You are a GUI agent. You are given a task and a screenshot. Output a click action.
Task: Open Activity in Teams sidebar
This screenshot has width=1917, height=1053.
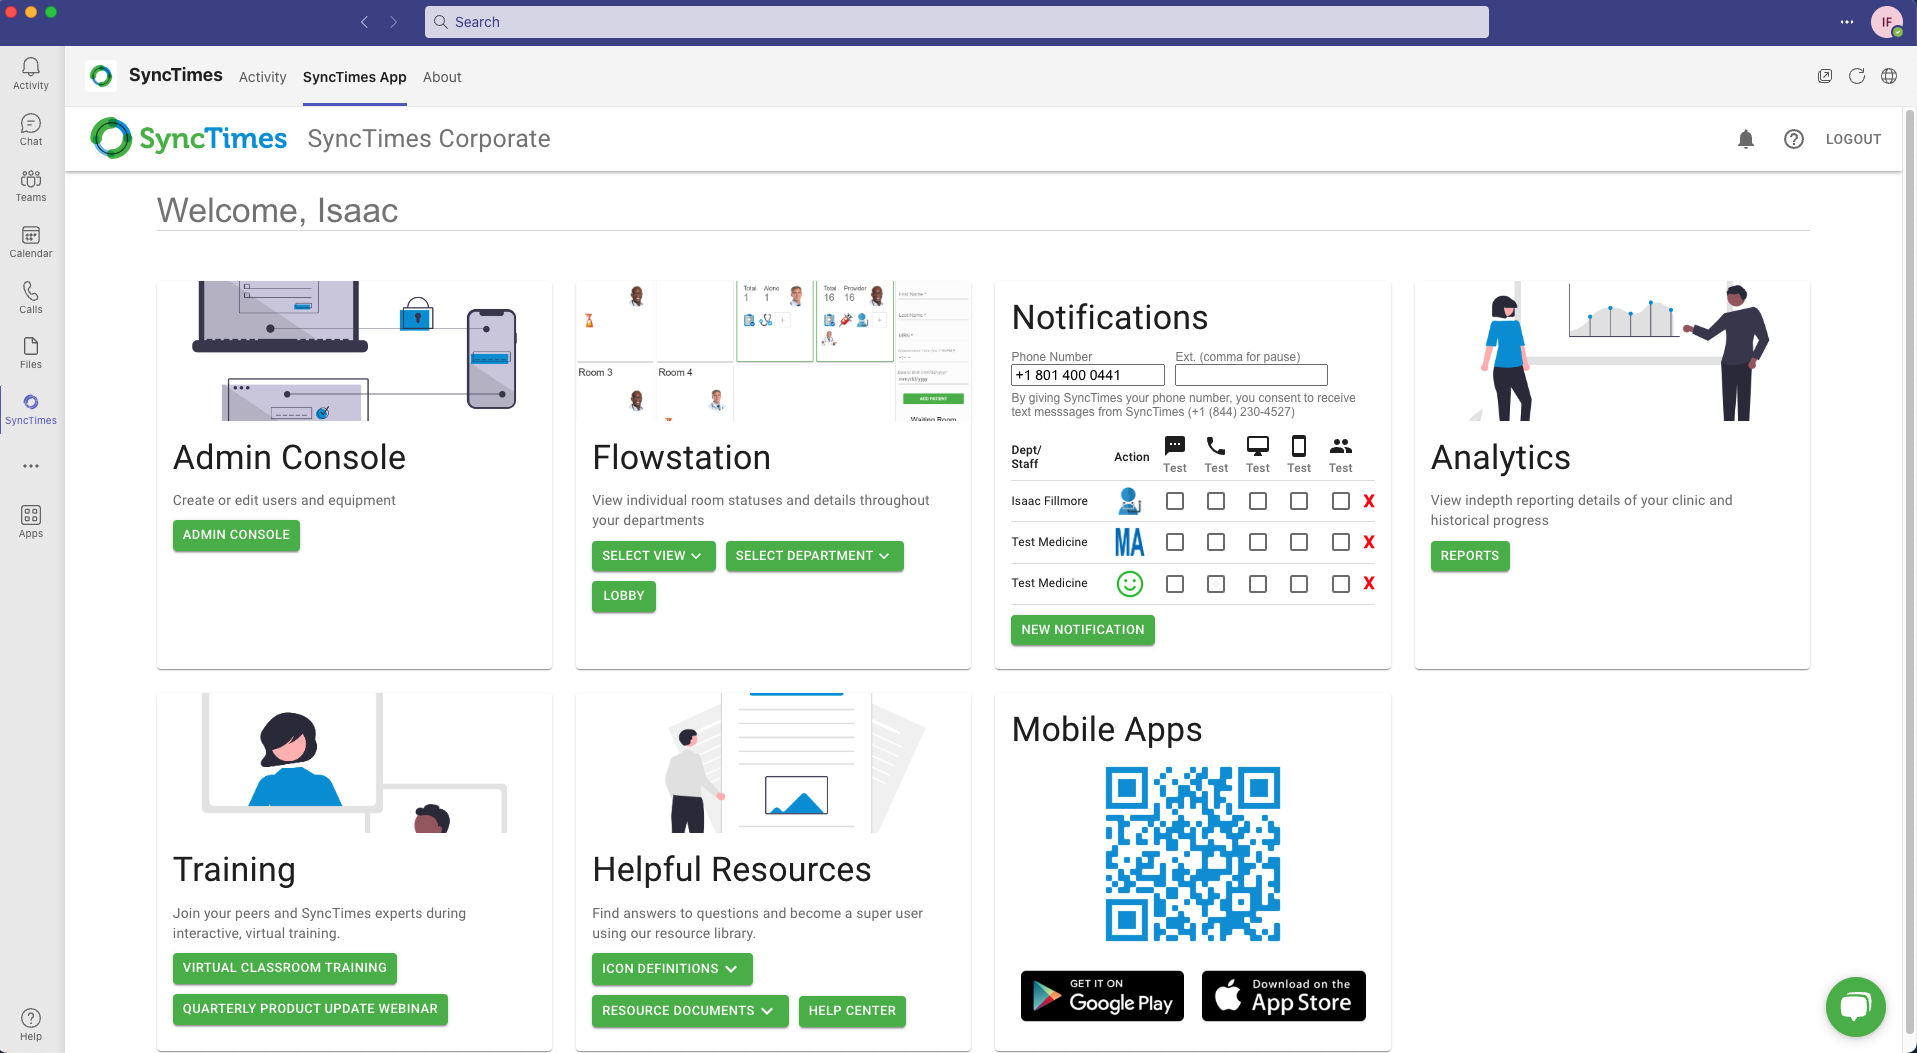[x=31, y=73]
